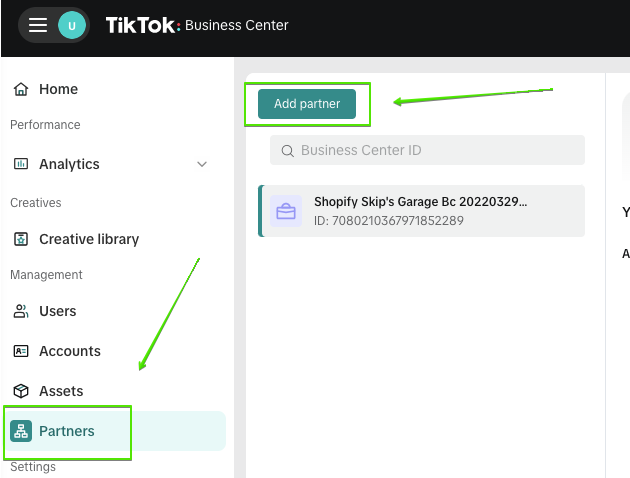
Task: Open the Accounts page
Action: click(x=70, y=351)
